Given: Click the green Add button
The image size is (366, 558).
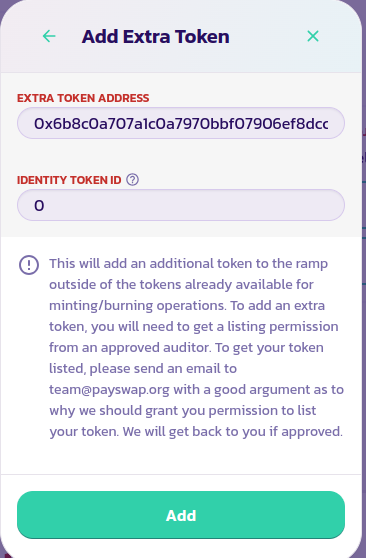Looking at the screenshot, I should point(181,515).
